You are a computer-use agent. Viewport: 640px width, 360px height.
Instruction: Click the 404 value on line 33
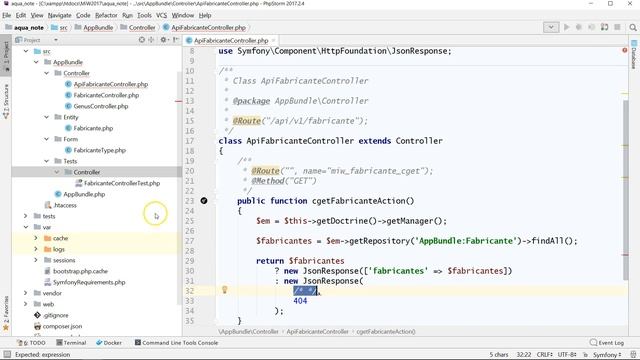(300, 301)
